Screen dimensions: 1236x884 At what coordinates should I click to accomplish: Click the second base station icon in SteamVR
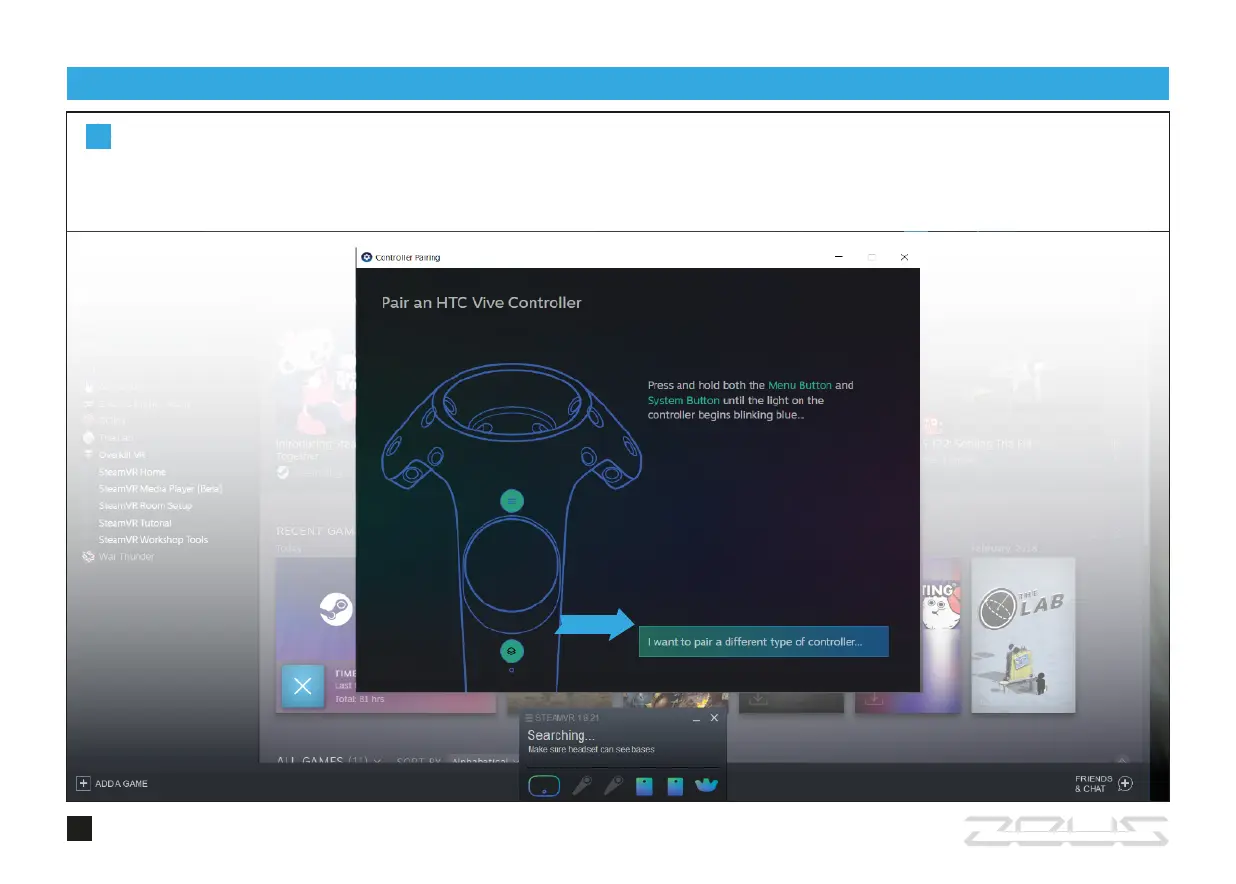coord(675,786)
